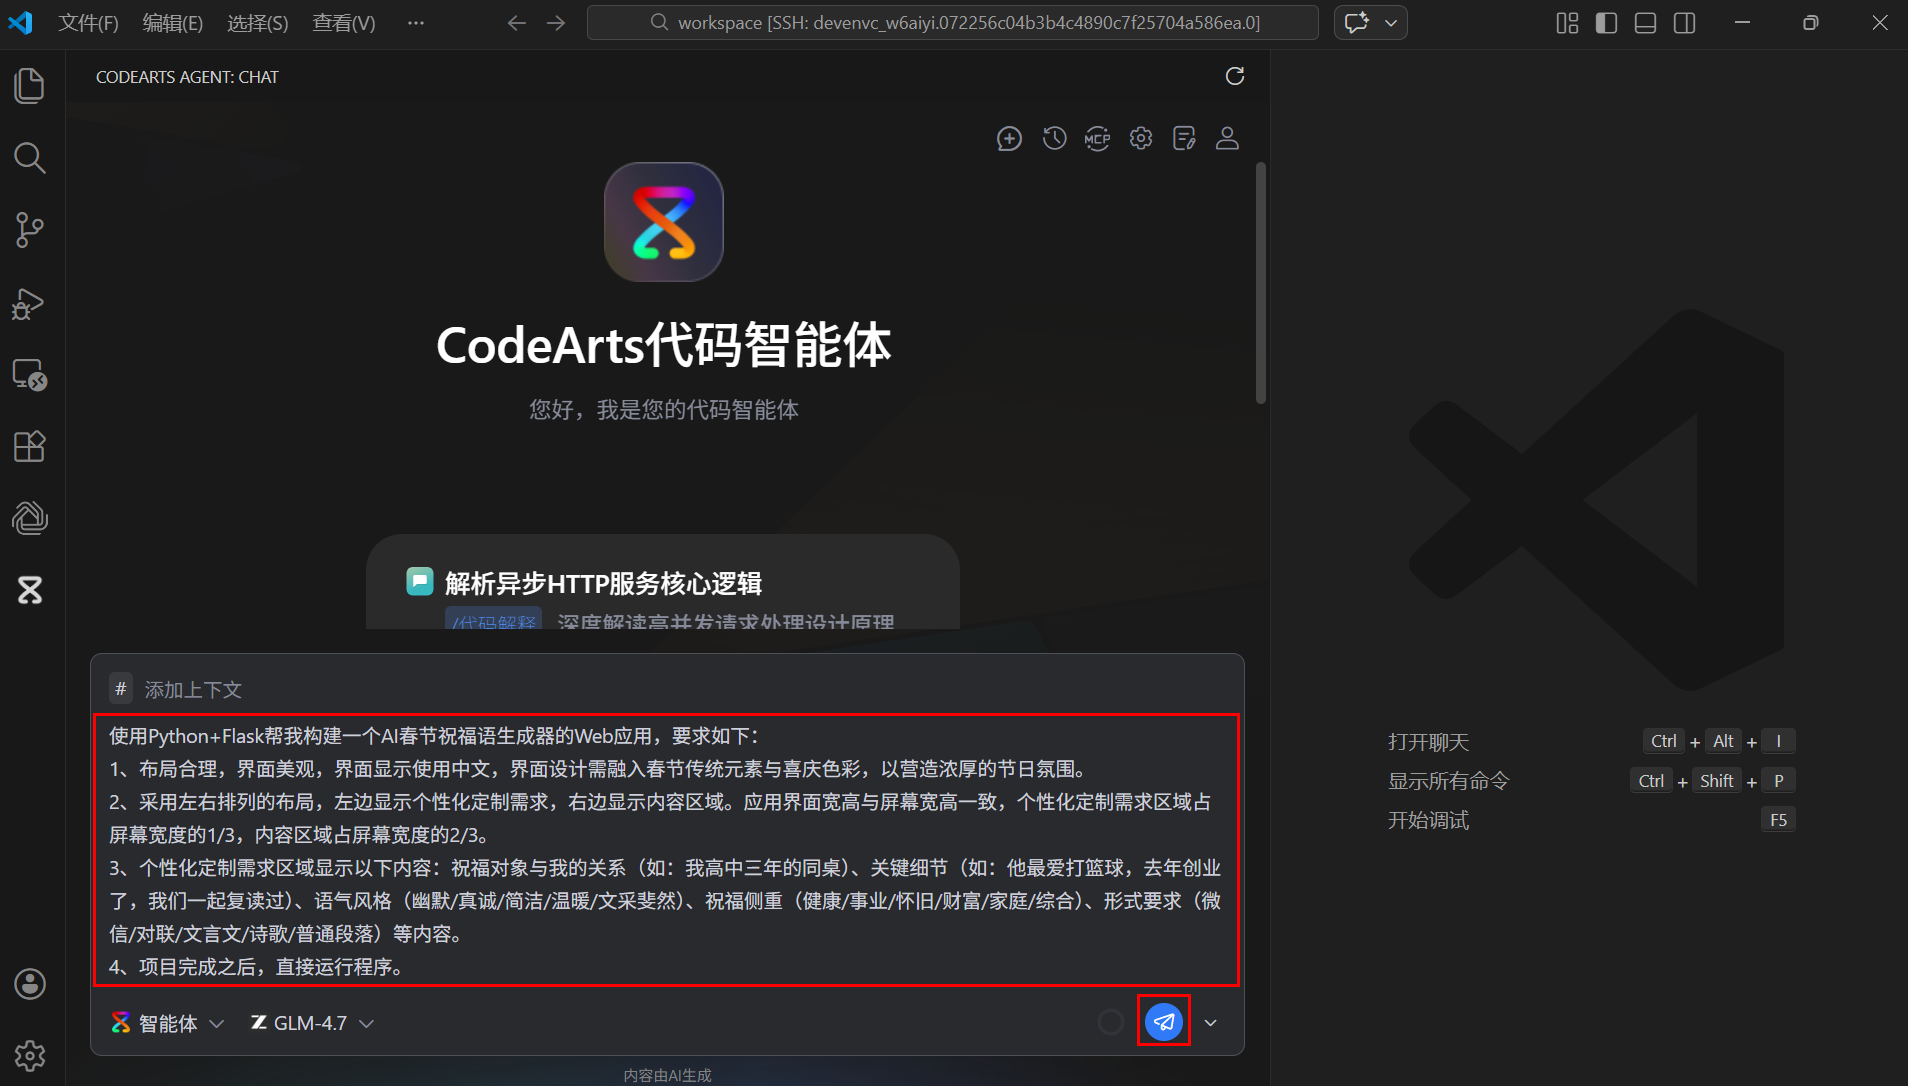1908x1086 pixels.
Task: Click the workspace command center search box
Action: tap(952, 23)
